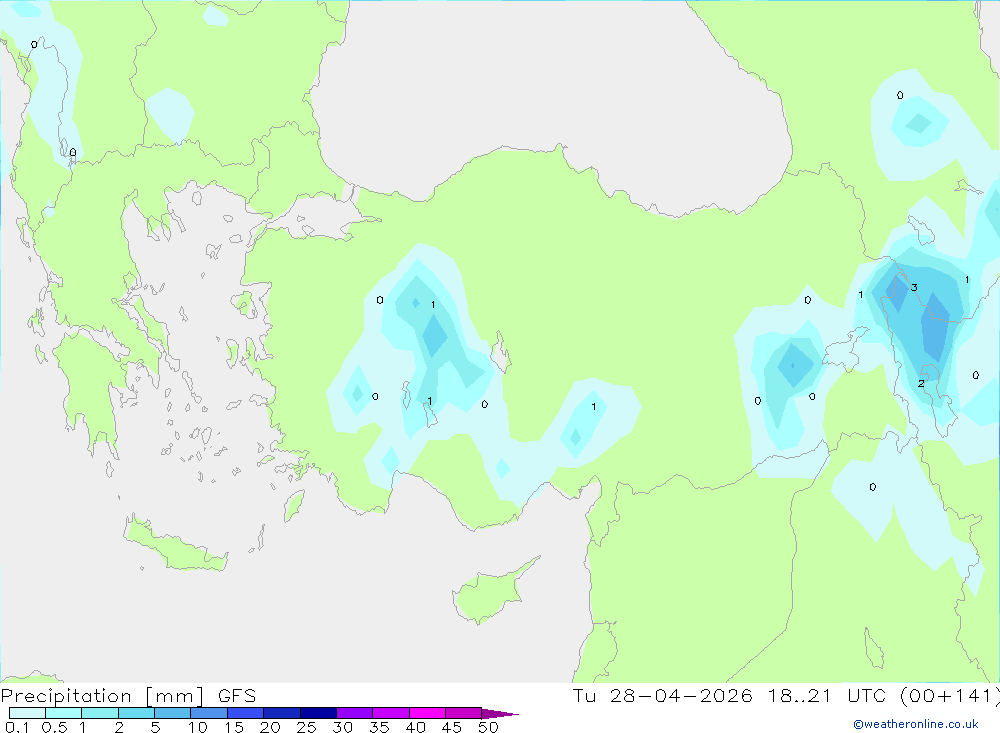Click the legend swatch between 2 and 5

[136, 713]
